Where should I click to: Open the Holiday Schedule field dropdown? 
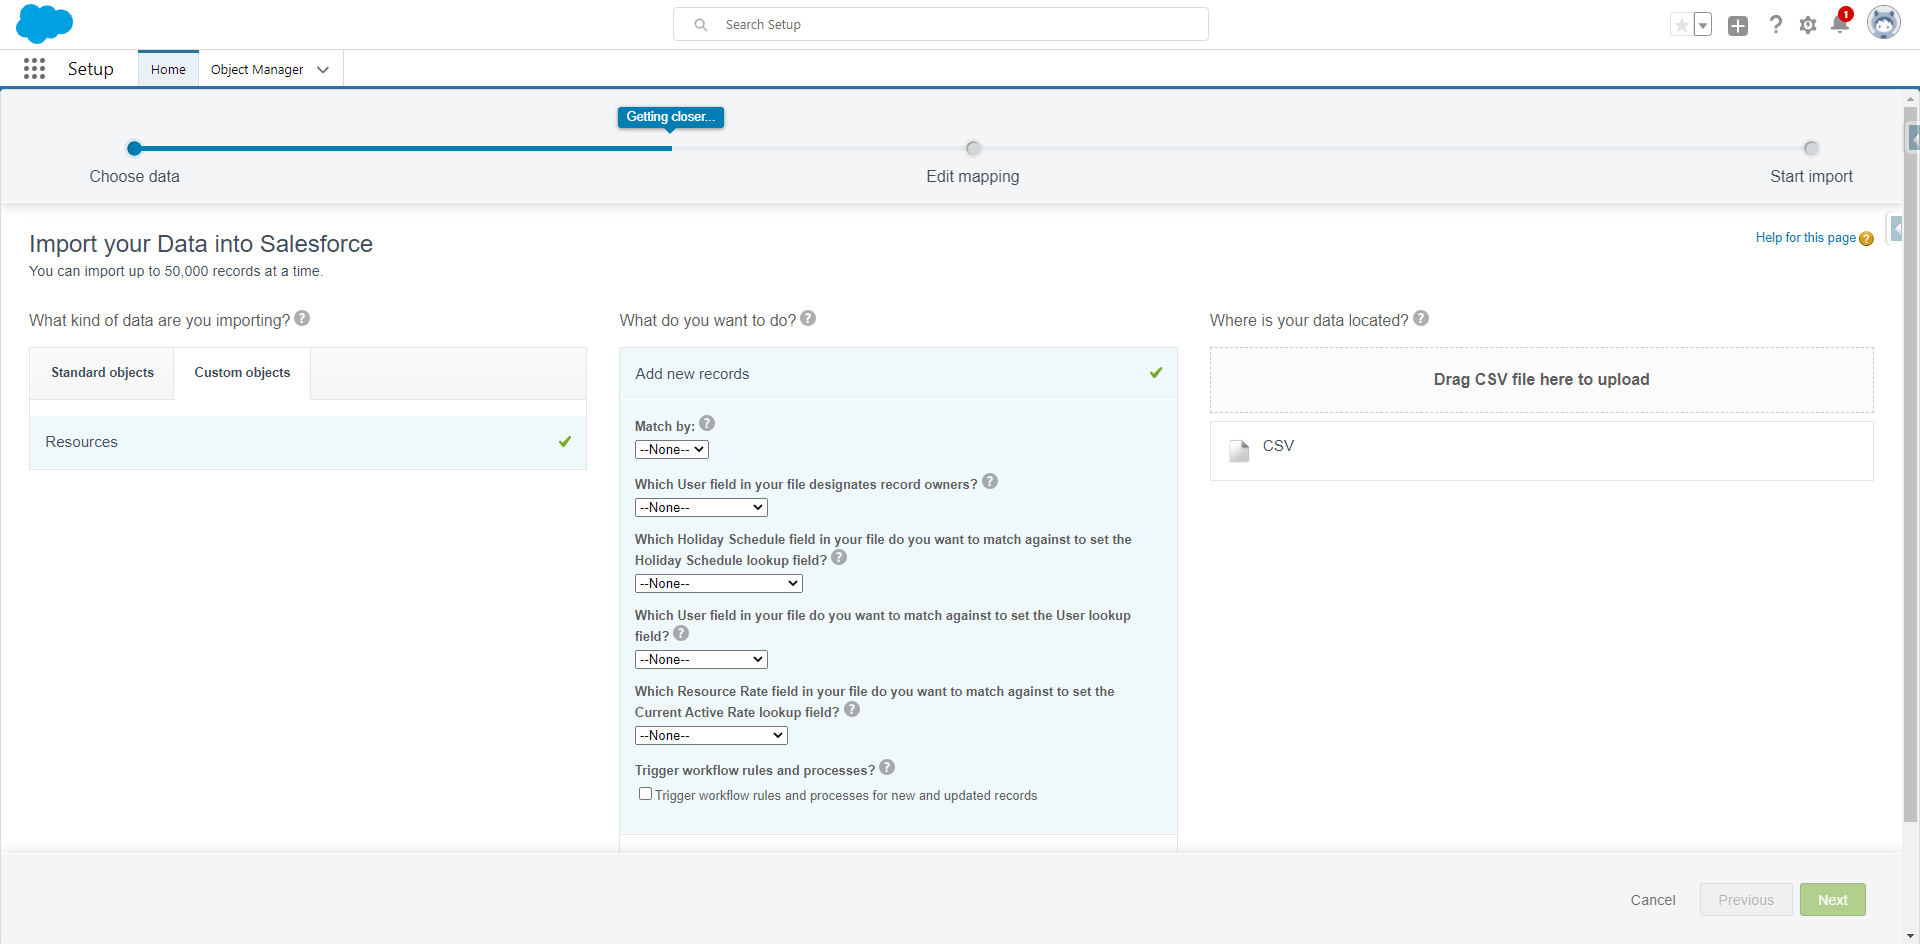point(719,584)
